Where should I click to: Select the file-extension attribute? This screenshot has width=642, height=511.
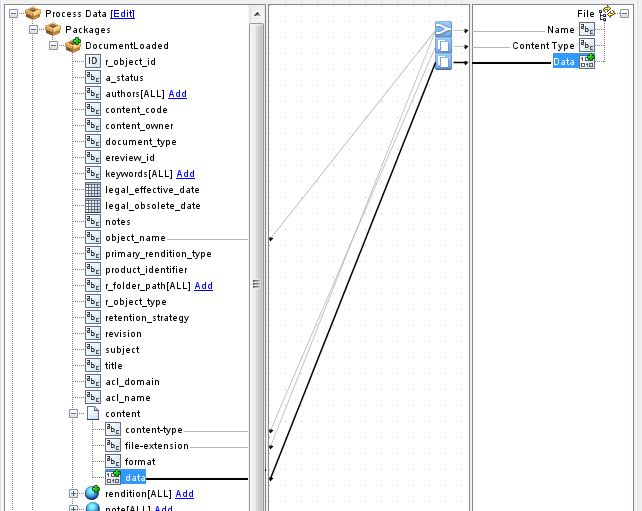point(157,446)
